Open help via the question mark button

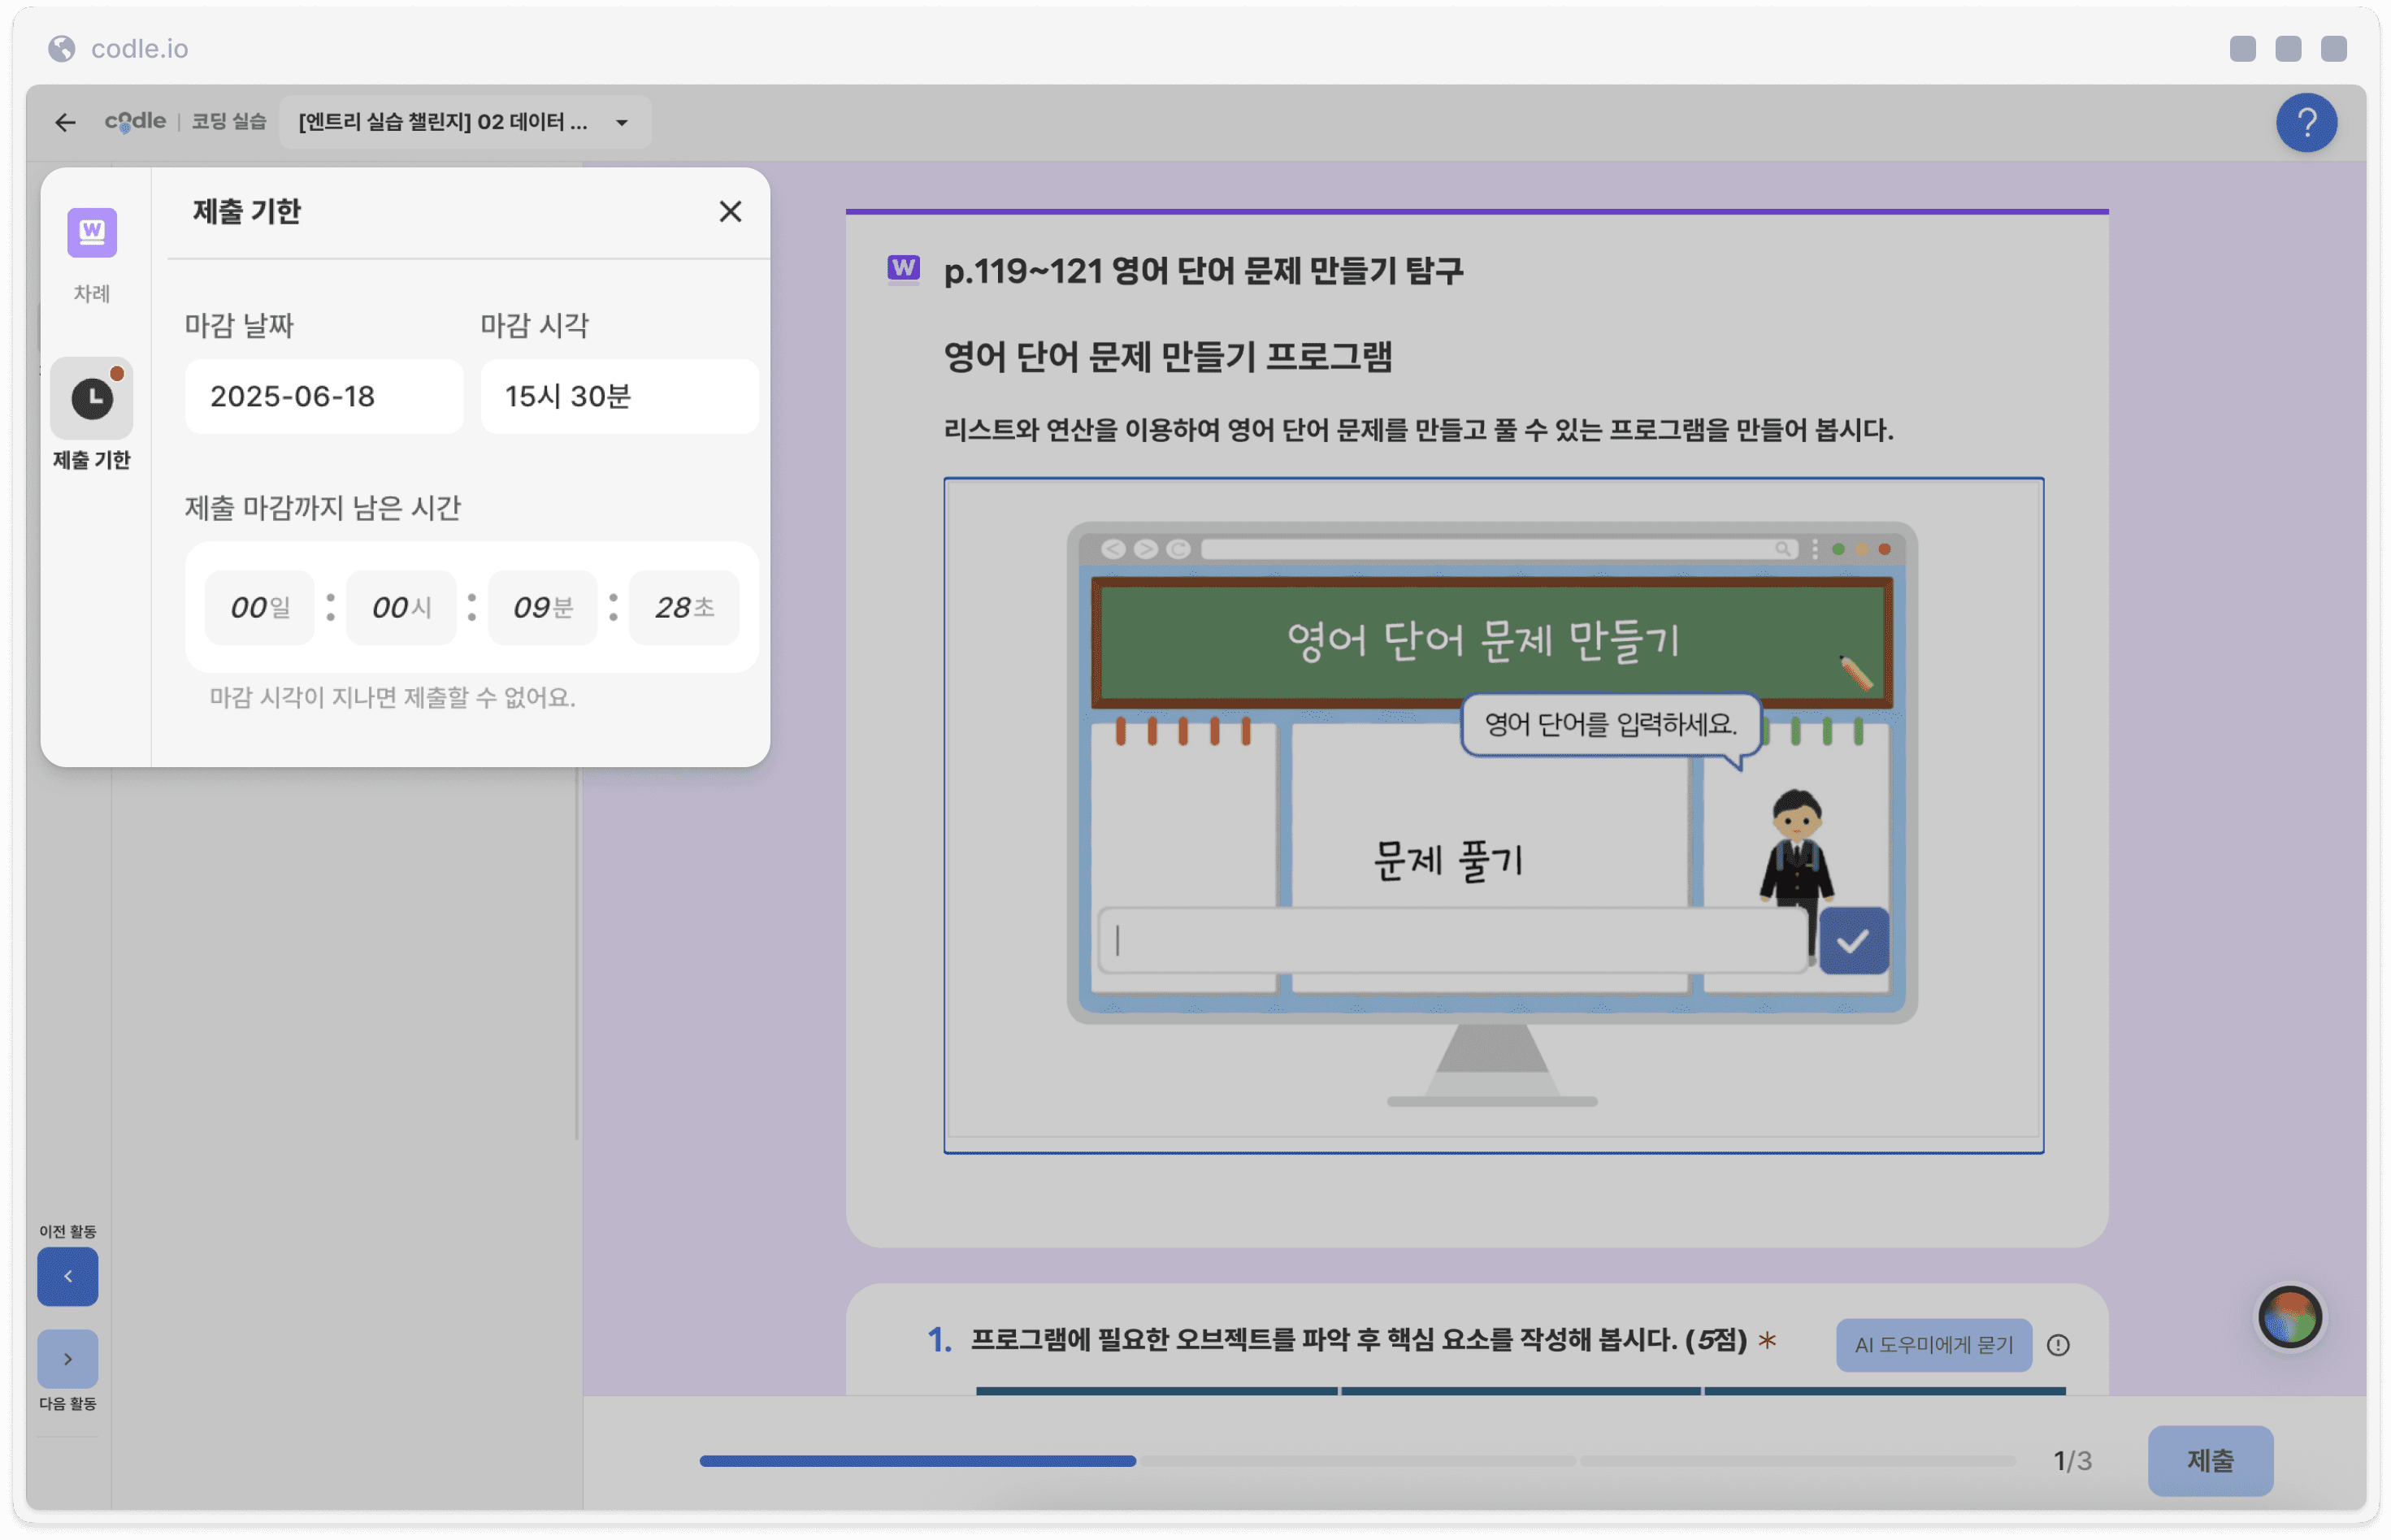click(x=2306, y=122)
